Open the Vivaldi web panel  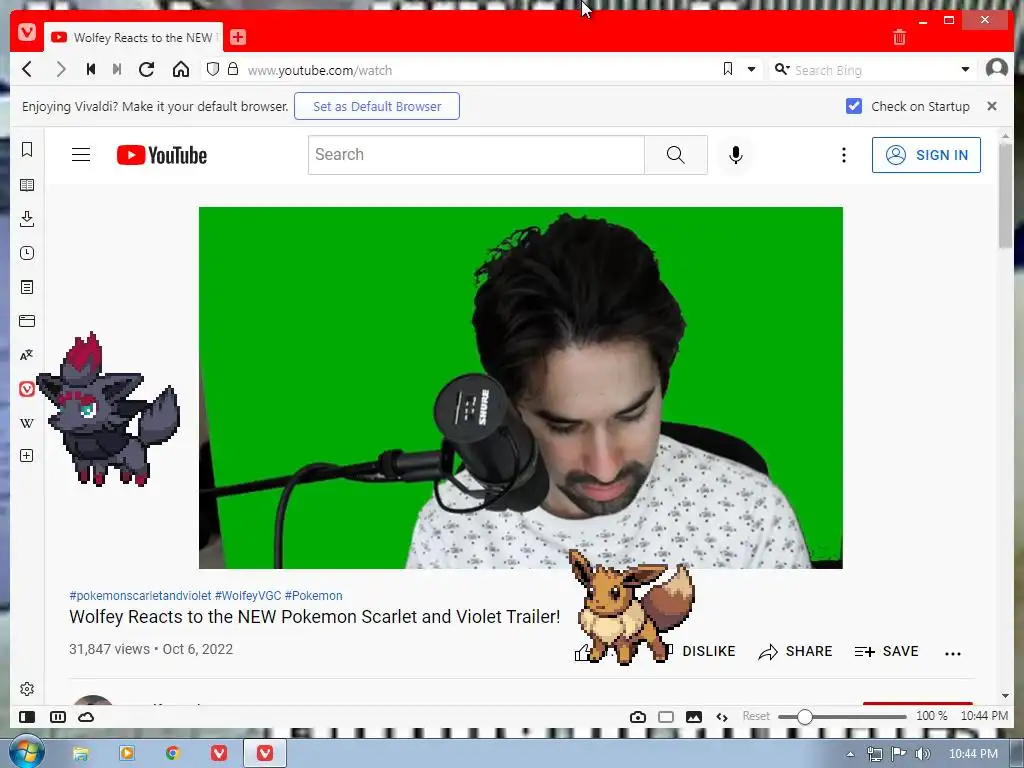click(27, 389)
